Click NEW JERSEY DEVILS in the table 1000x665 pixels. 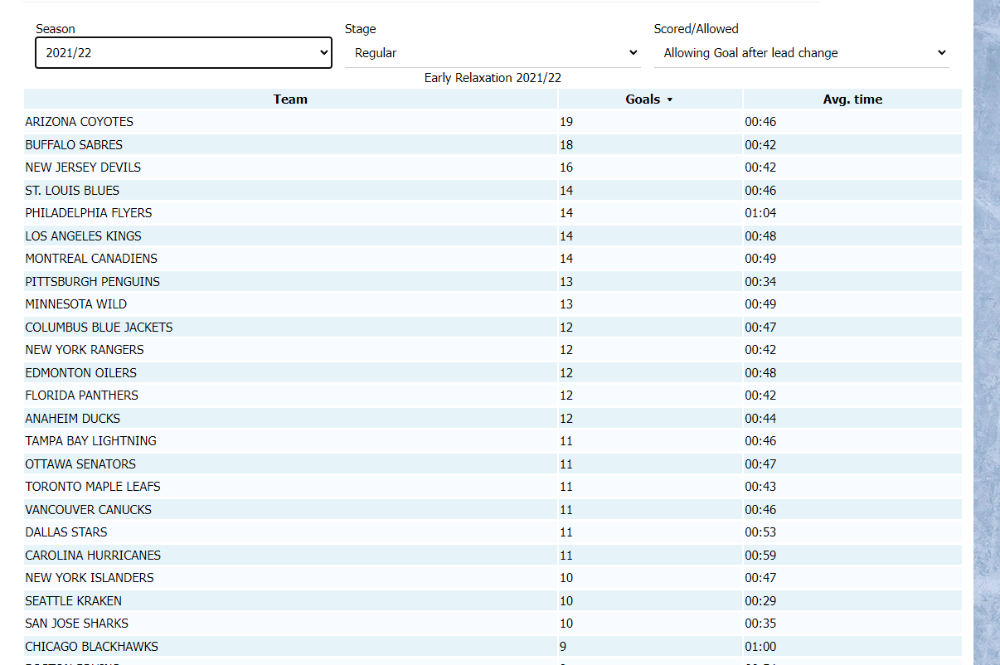(x=83, y=168)
